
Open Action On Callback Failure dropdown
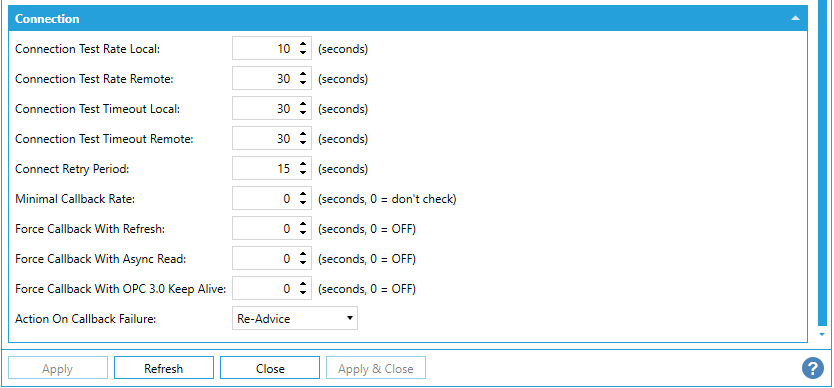point(295,318)
